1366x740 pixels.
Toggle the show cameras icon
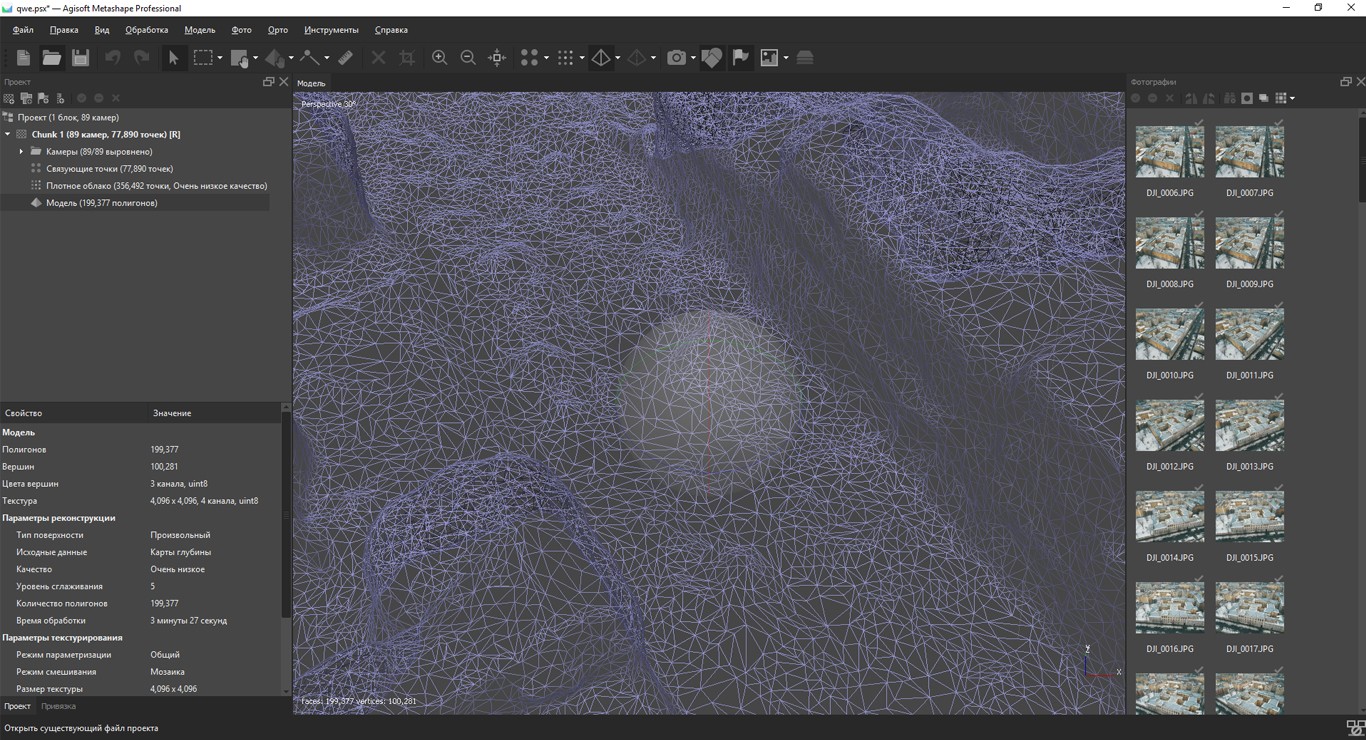click(677, 58)
